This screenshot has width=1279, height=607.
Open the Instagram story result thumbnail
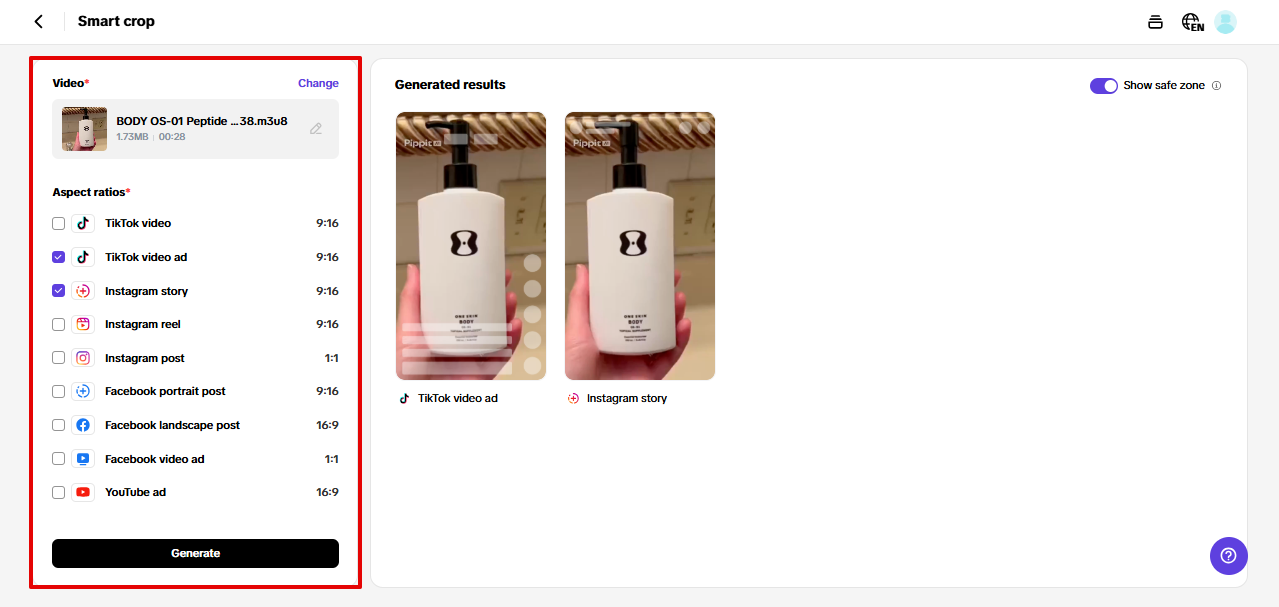[x=640, y=246]
